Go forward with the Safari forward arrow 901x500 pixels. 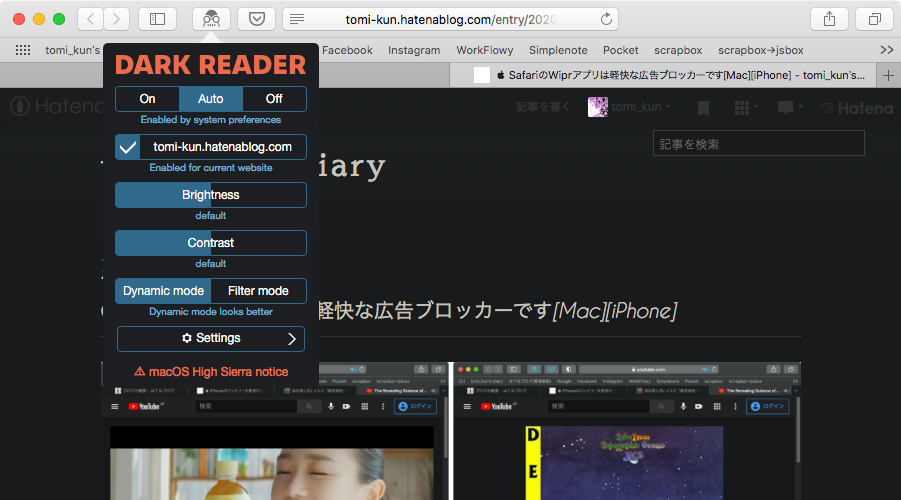tap(117, 19)
